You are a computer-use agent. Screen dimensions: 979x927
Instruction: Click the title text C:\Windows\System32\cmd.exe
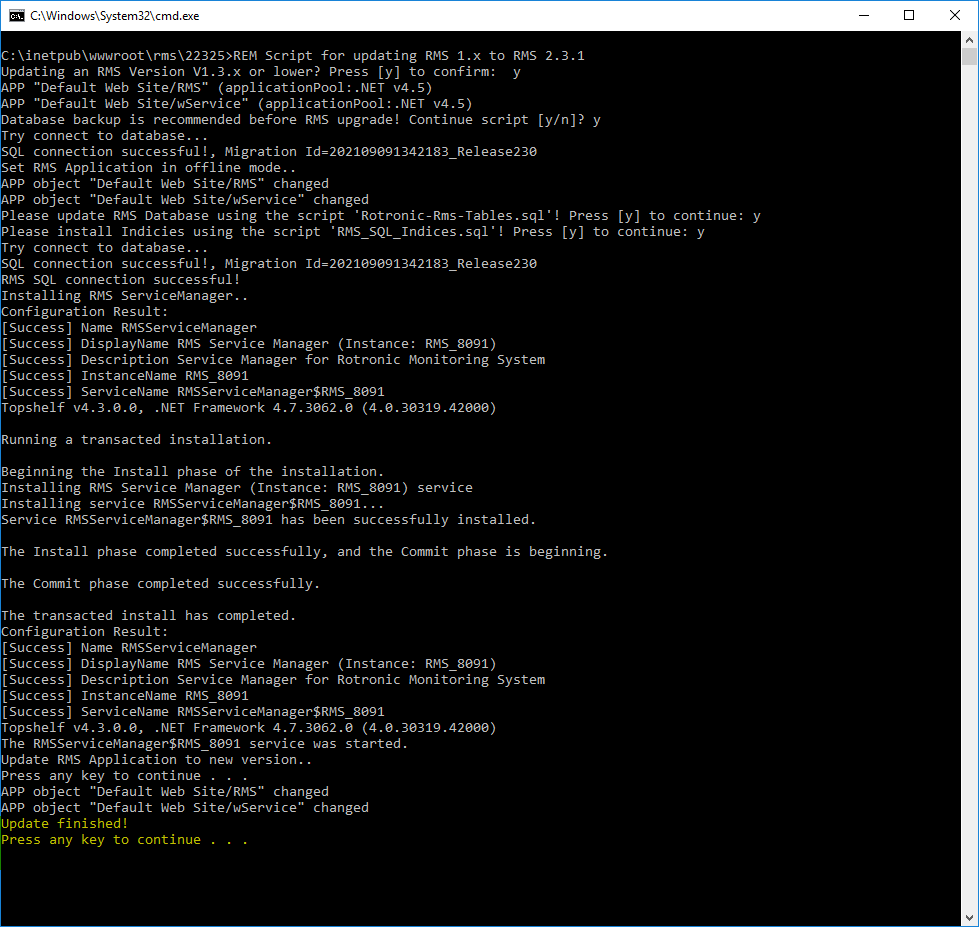tap(115, 16)
